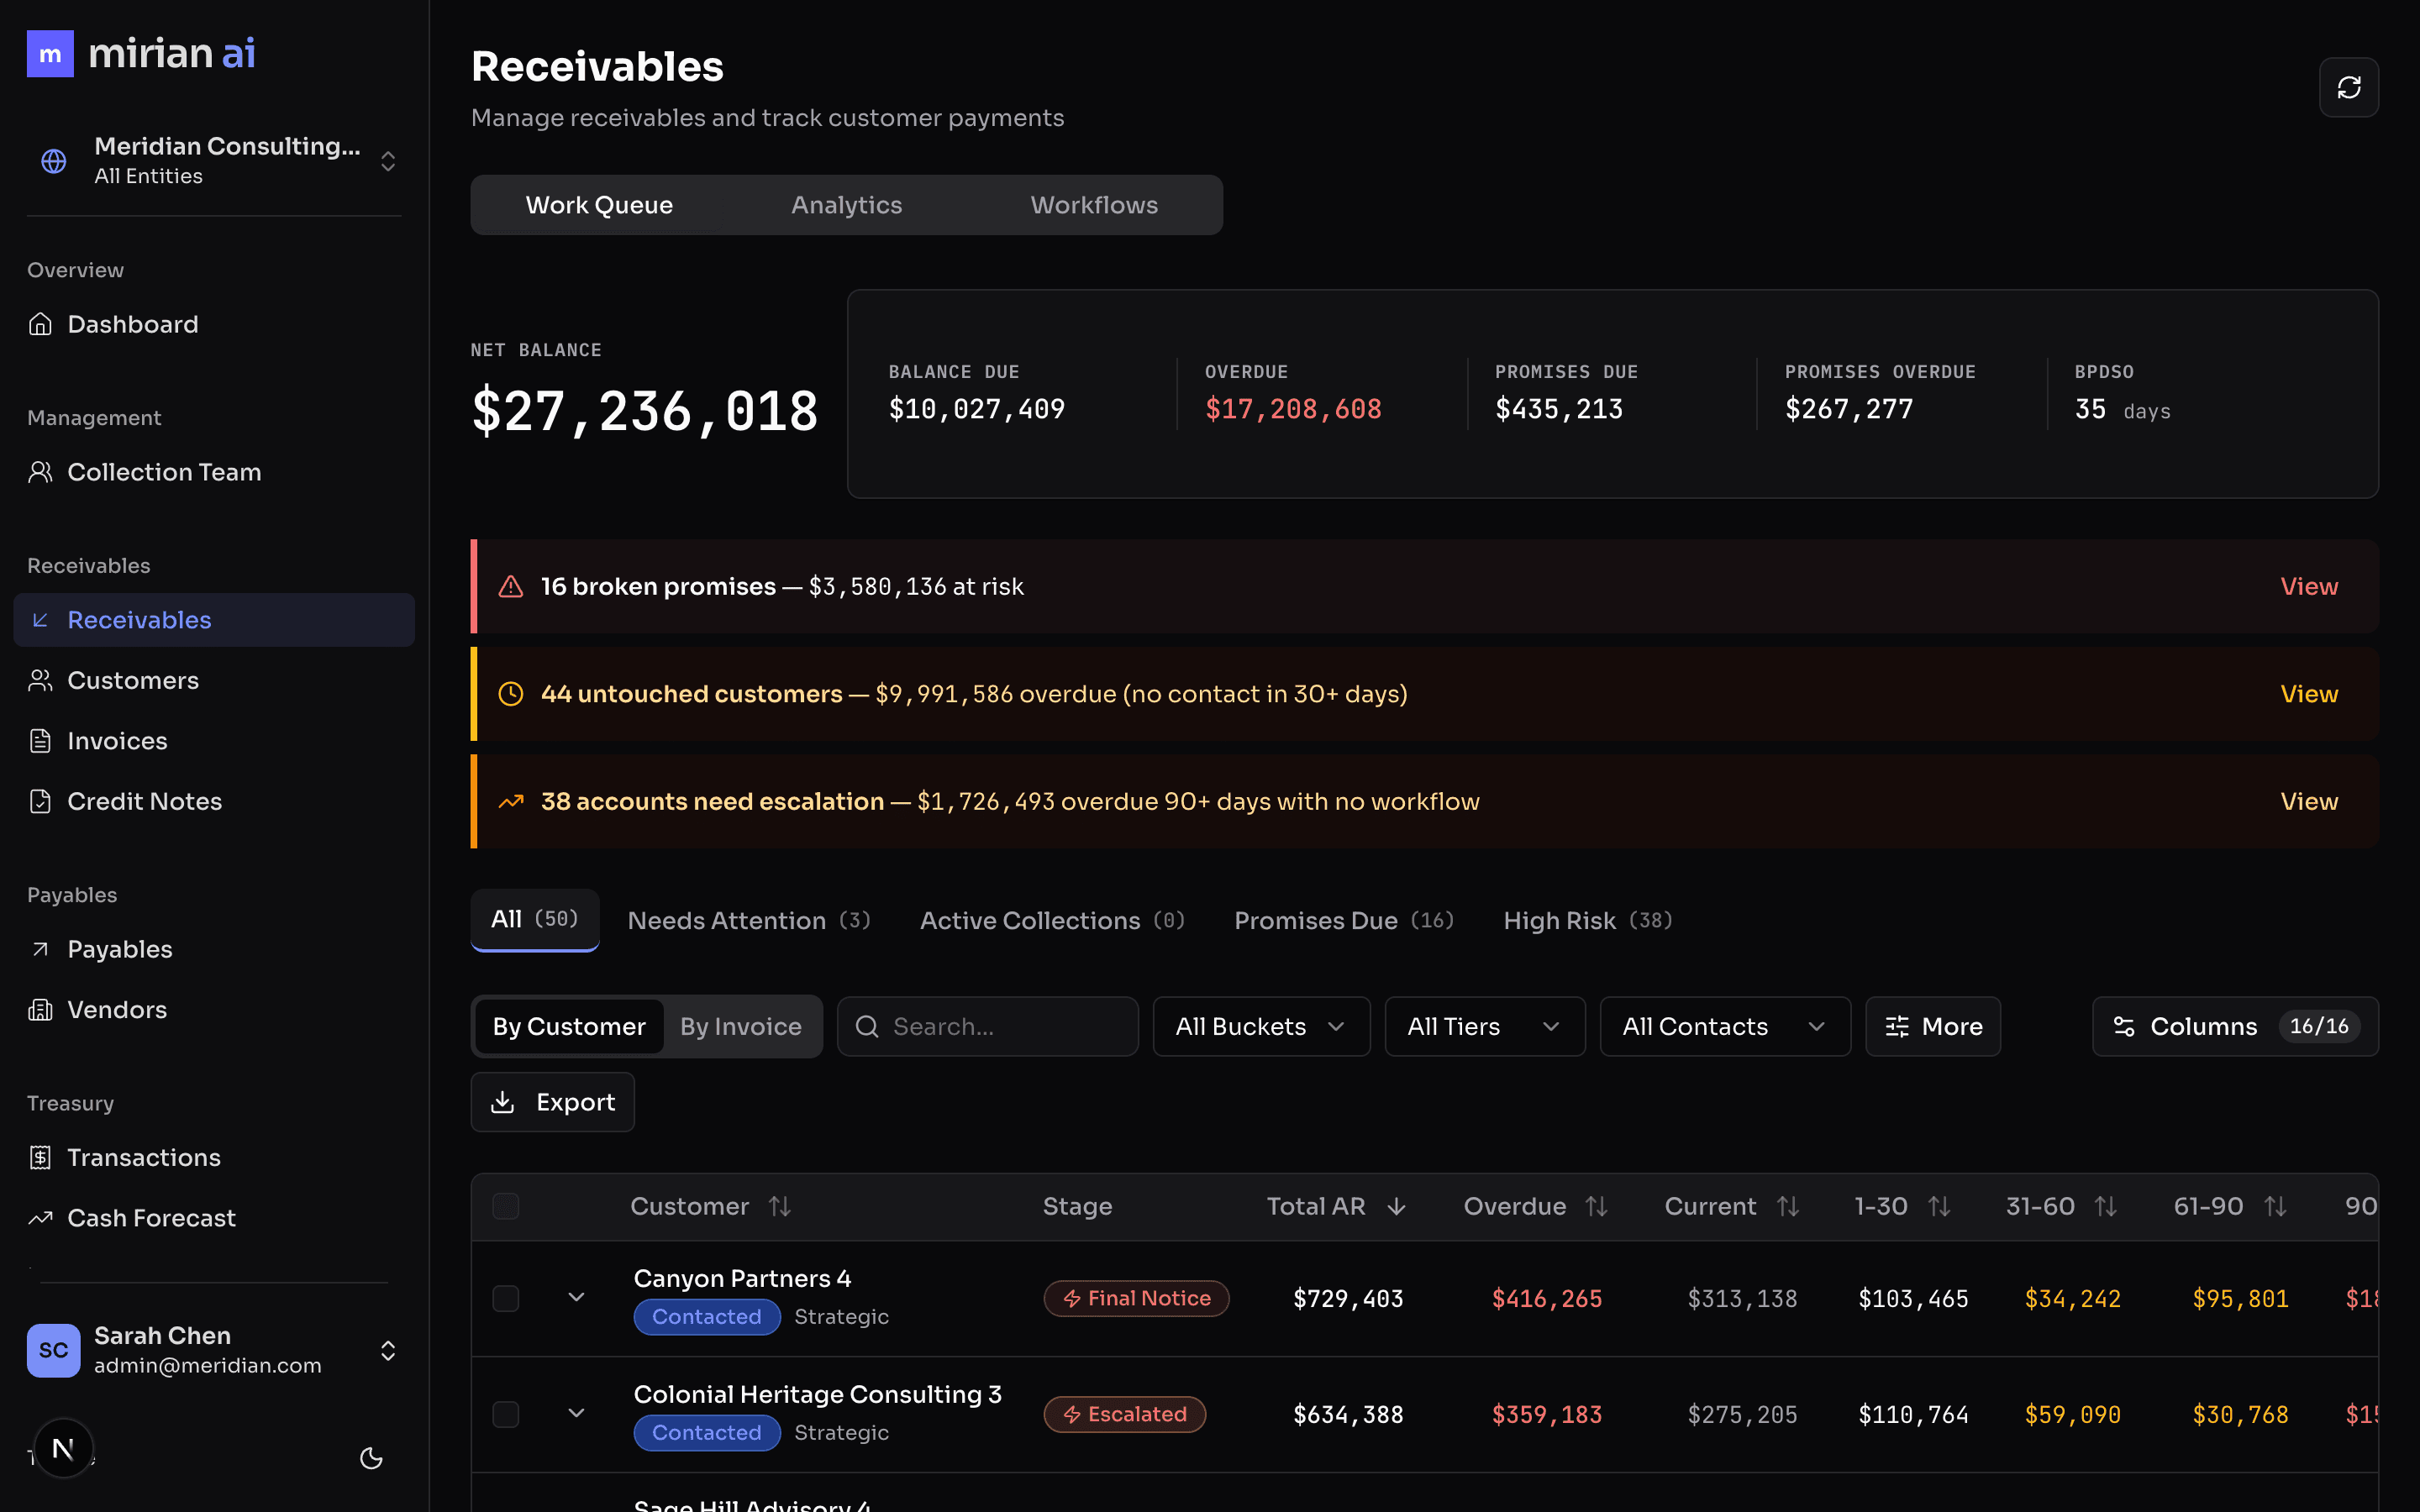The width and height of the screenshot is (2420, 1512).
Task: Select Canyon Partners 4 row checkbox
Action: tap(506, 1298)
